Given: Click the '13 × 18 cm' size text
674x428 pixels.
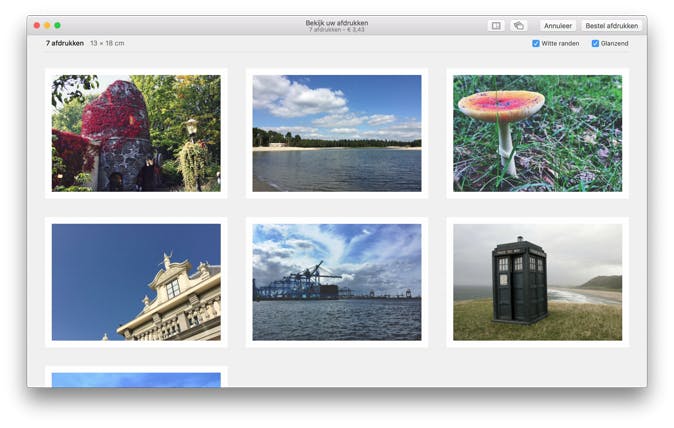Looking at the screenshot, I should [107, 43].
